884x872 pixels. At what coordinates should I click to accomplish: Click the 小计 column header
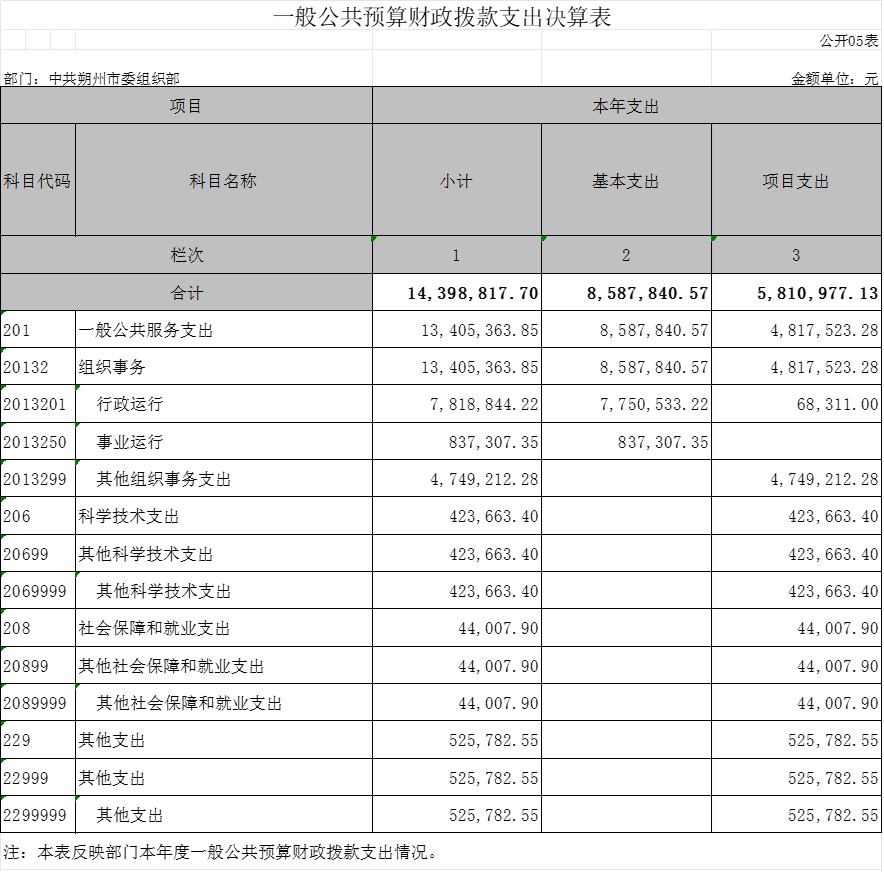457,180
